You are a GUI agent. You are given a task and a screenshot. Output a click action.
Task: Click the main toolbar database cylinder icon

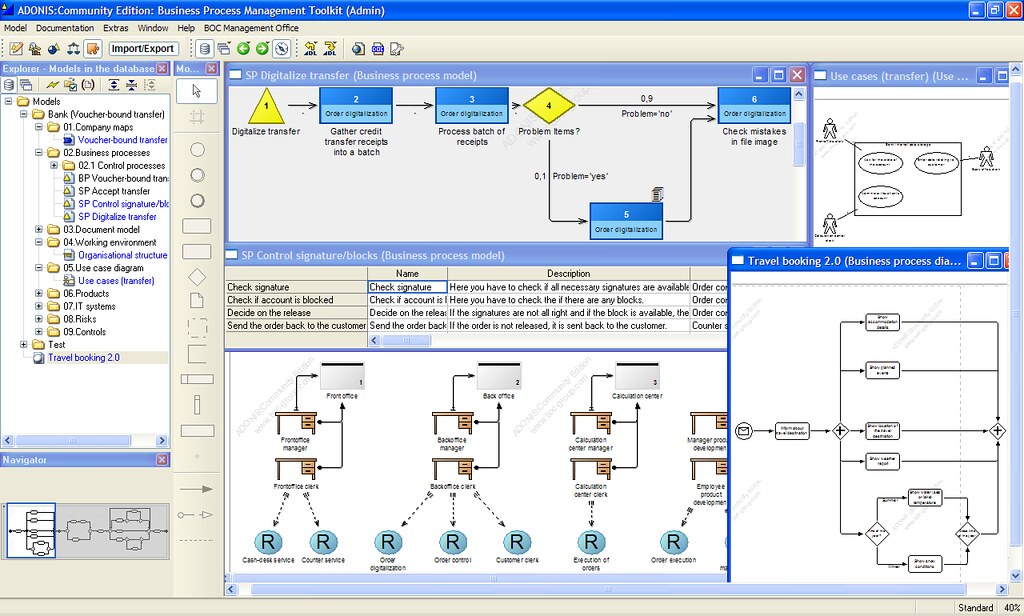click(x=205, y=48)
